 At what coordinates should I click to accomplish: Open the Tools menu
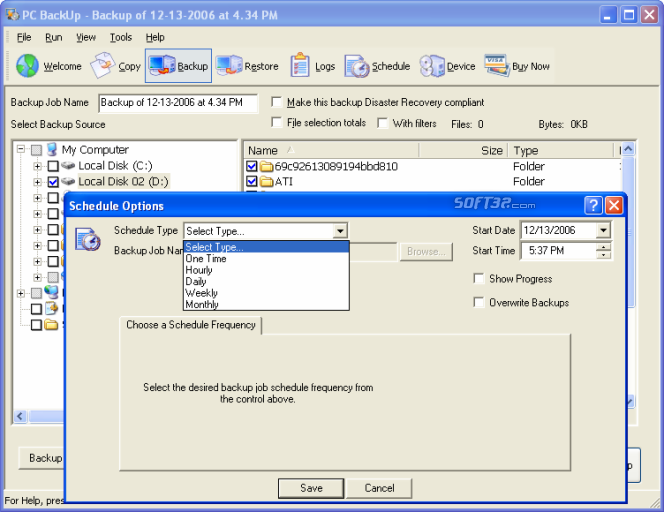121,37
